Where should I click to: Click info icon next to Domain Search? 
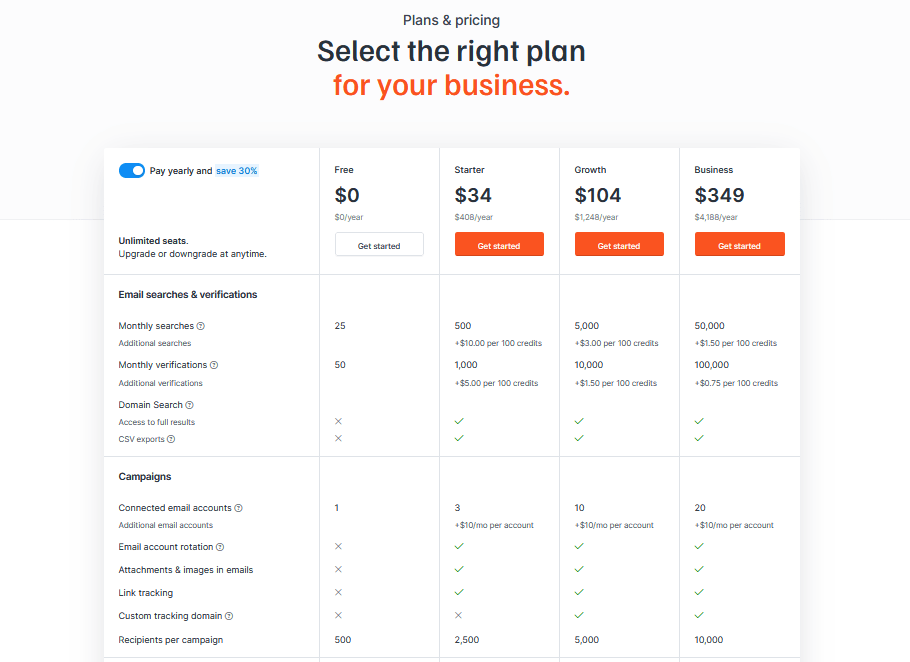(x=189, y=405)
